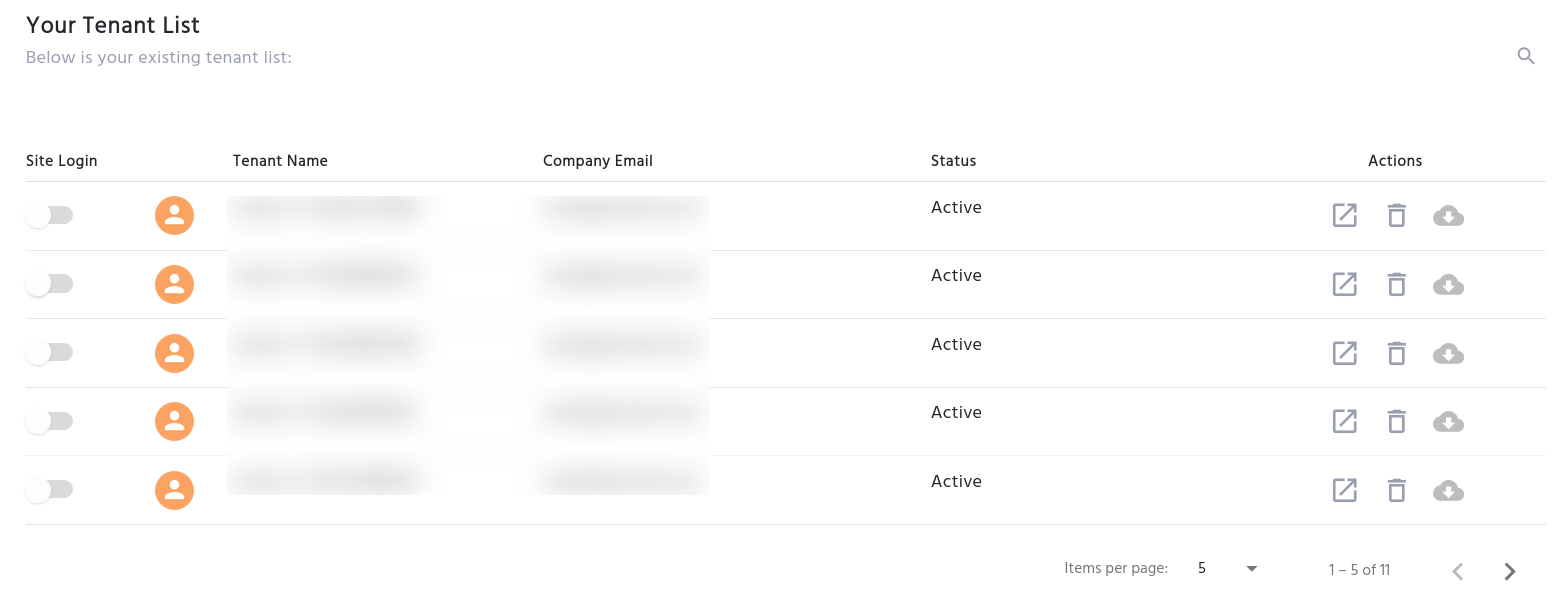Delete the fifth tenant with trash icon

[1396, 490]
